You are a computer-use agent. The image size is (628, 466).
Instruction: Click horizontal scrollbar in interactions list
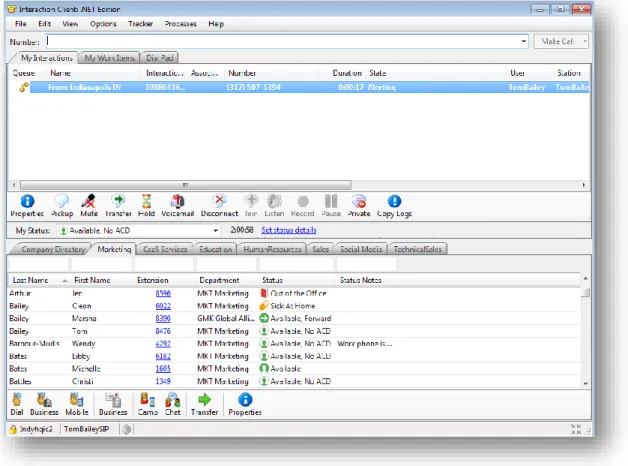point(186,185)
